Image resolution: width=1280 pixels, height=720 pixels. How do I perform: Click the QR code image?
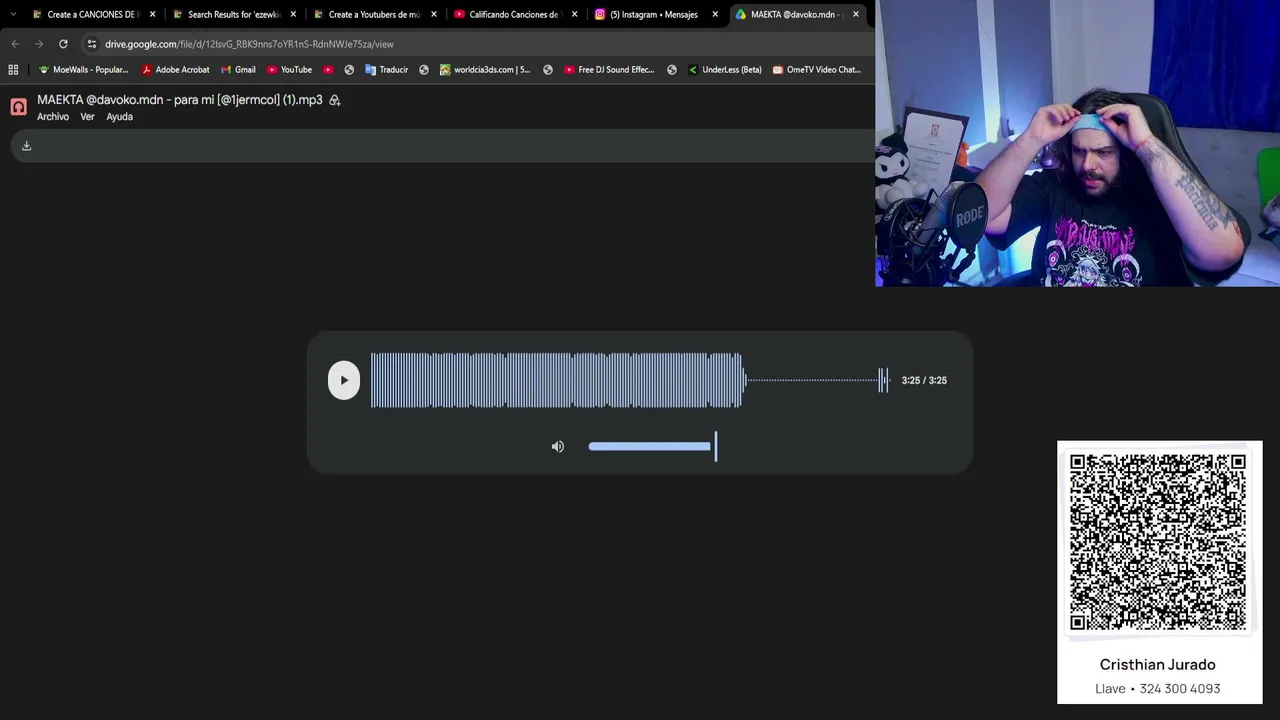1158,542
